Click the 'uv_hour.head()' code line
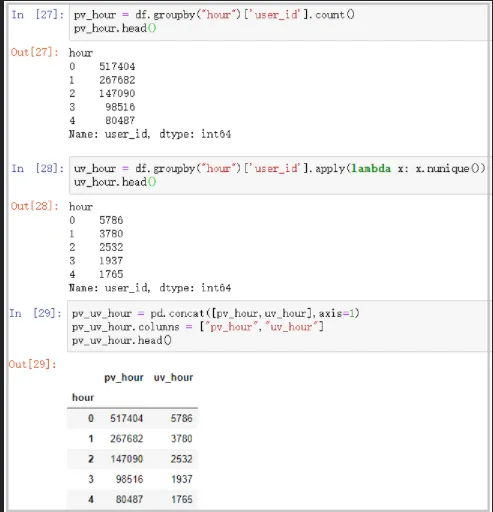The height and width of the screenshot is (512, 493). [115, 182]
